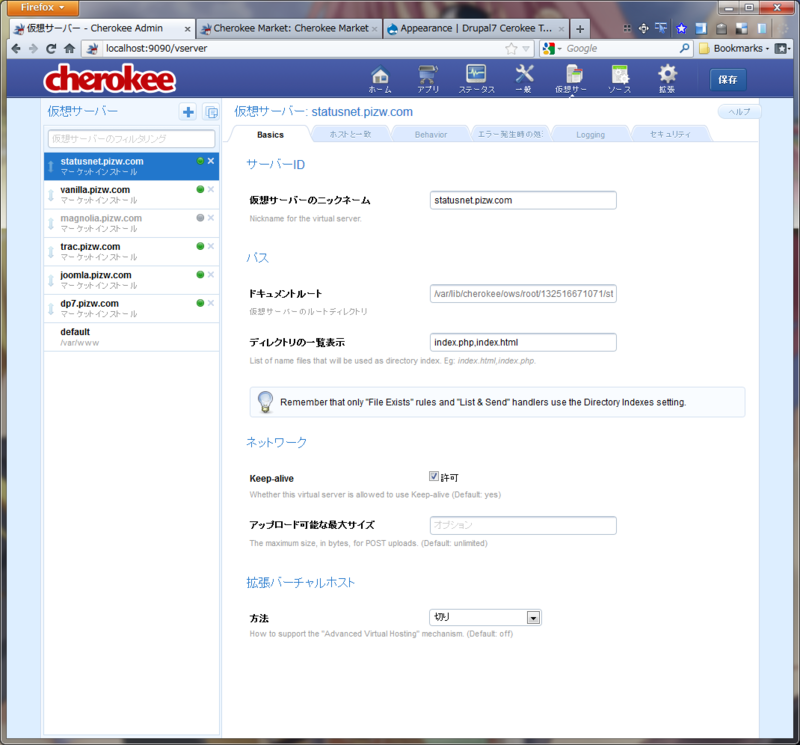Screen dimensions: 800x745
Task: Toggle green status dot of statusnet.pizw.com
Action: pos(200,161)
